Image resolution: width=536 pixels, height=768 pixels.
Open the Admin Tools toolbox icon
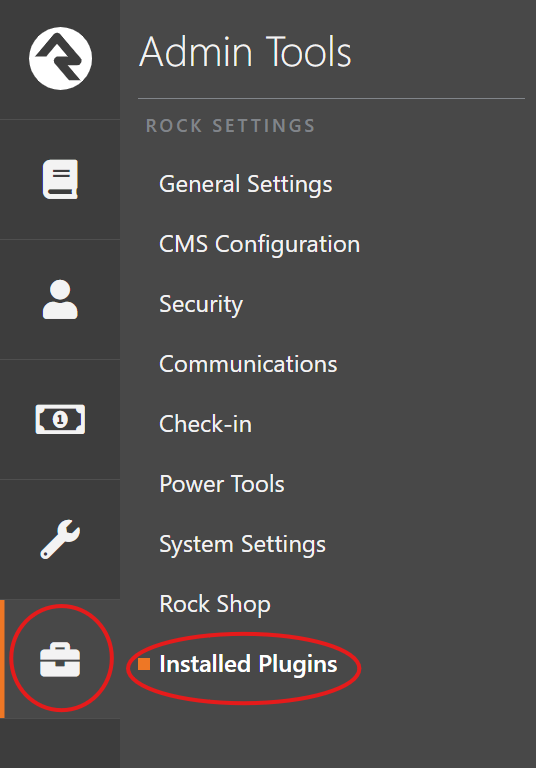[x=60, y=660]
